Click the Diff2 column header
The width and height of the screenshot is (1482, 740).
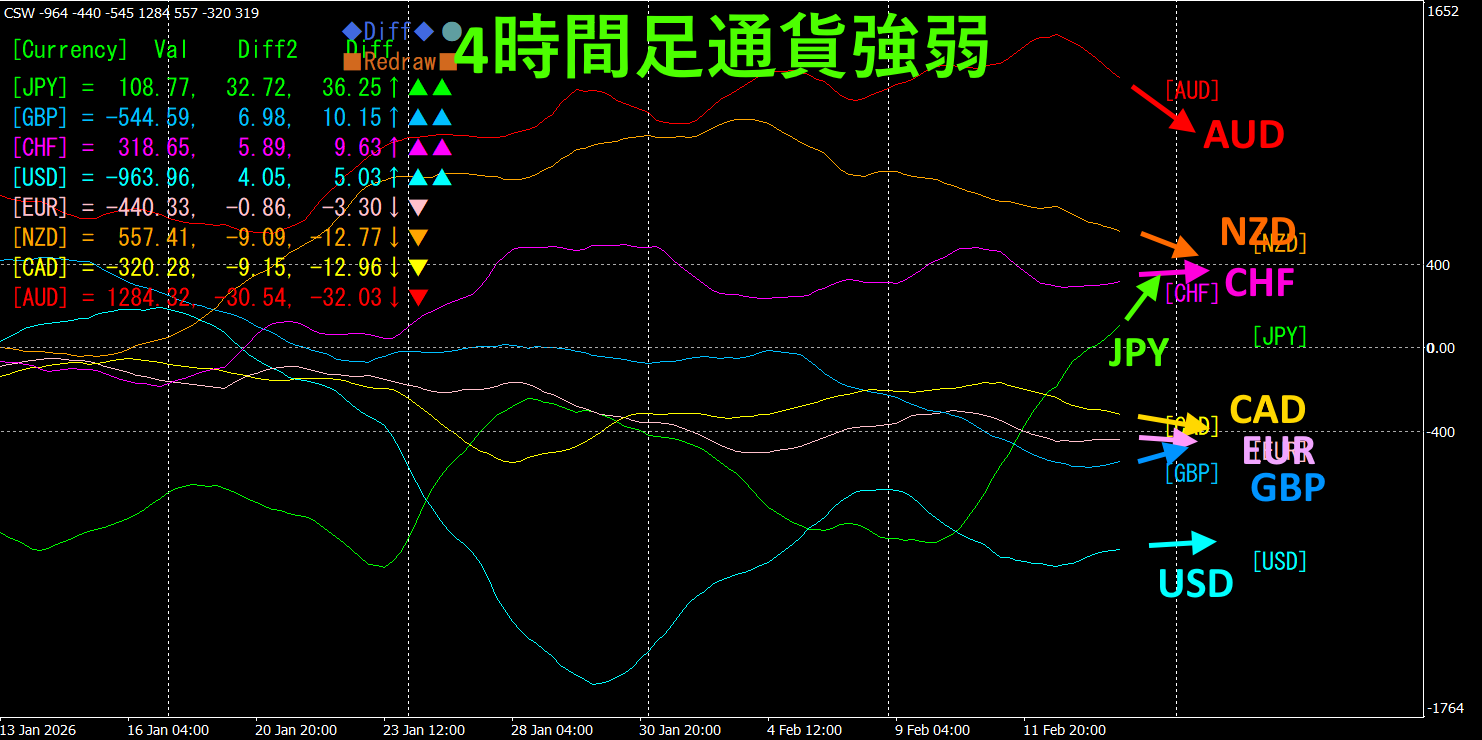(x=267, y=49)
